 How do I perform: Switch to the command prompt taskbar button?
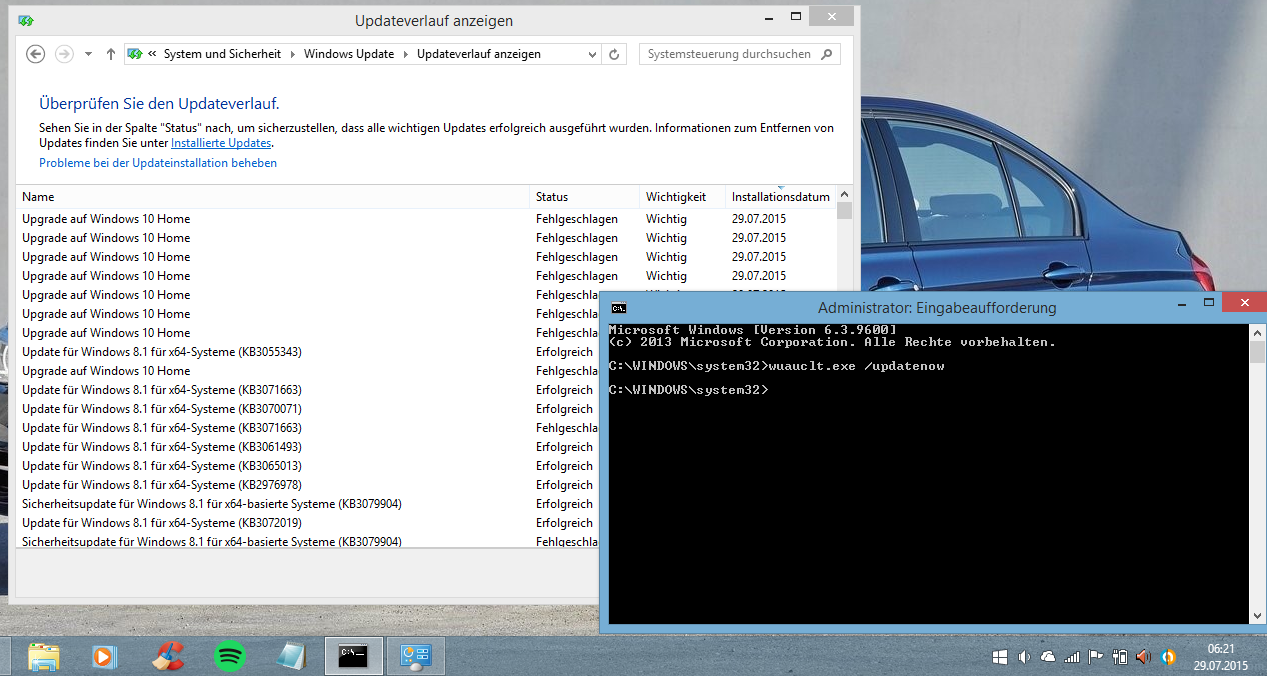click(354, 656)
